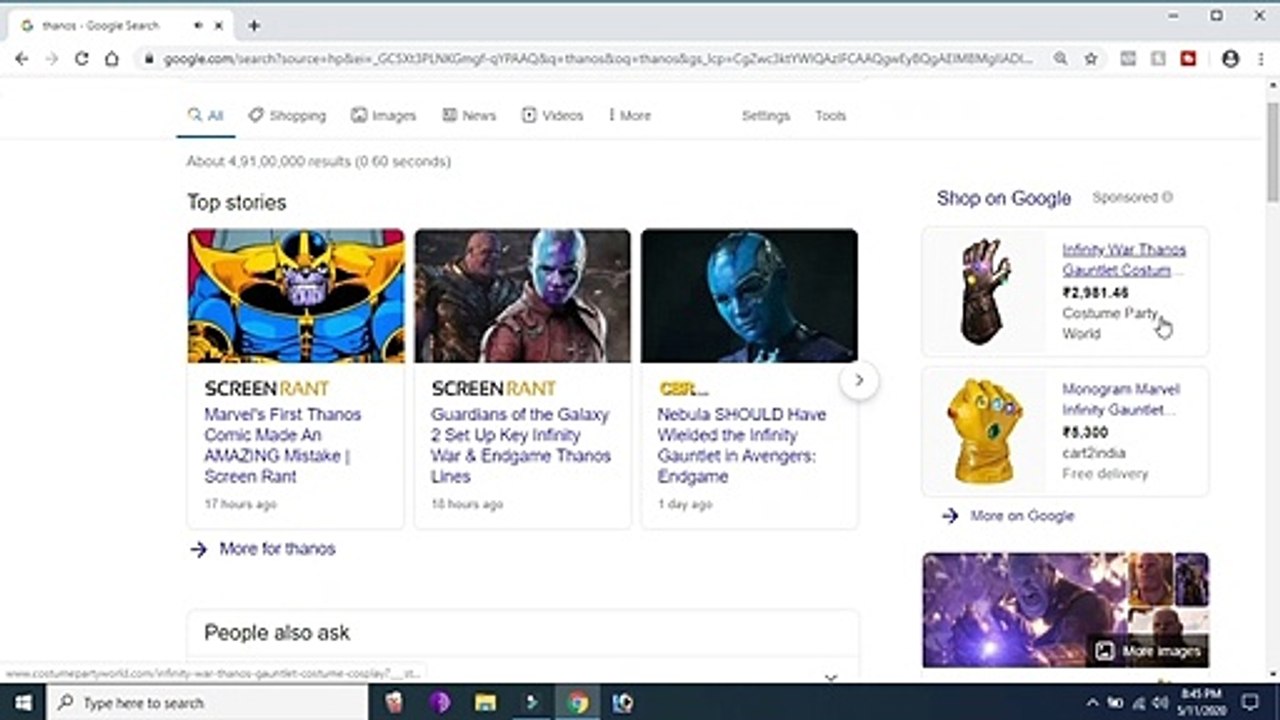1280x720 pixels.
Task: Open a new browser tab
Action: tap(254, 25)
